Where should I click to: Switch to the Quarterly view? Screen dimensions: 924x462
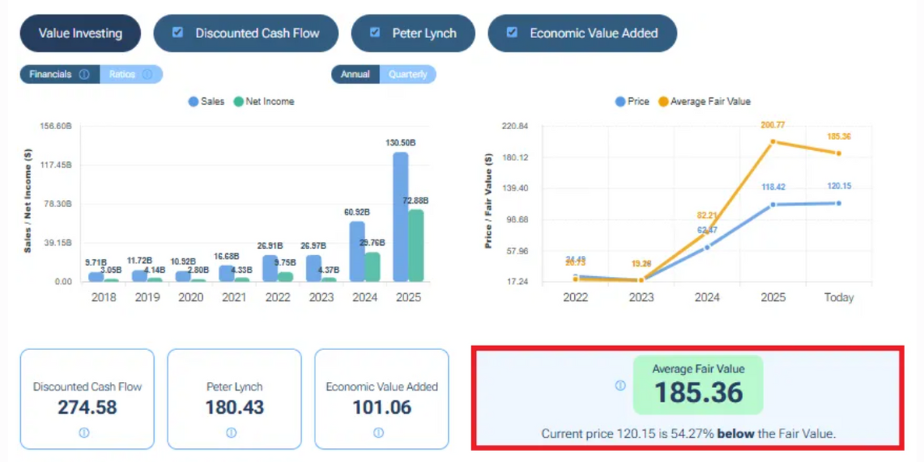click(408, 74)
